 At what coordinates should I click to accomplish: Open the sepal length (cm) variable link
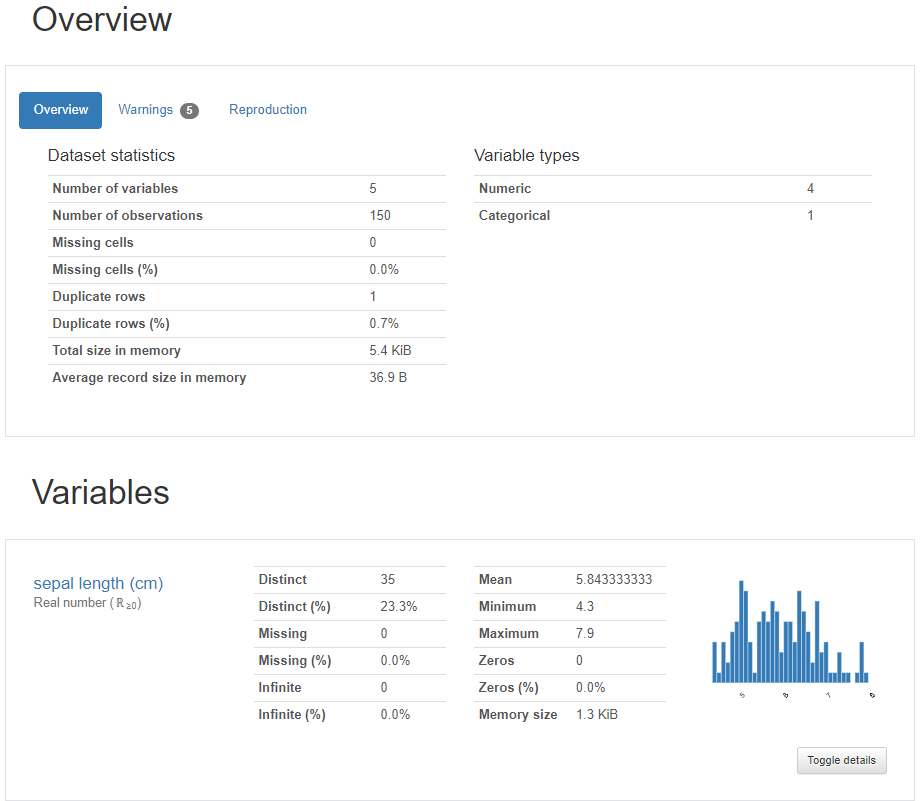(98, 583)
